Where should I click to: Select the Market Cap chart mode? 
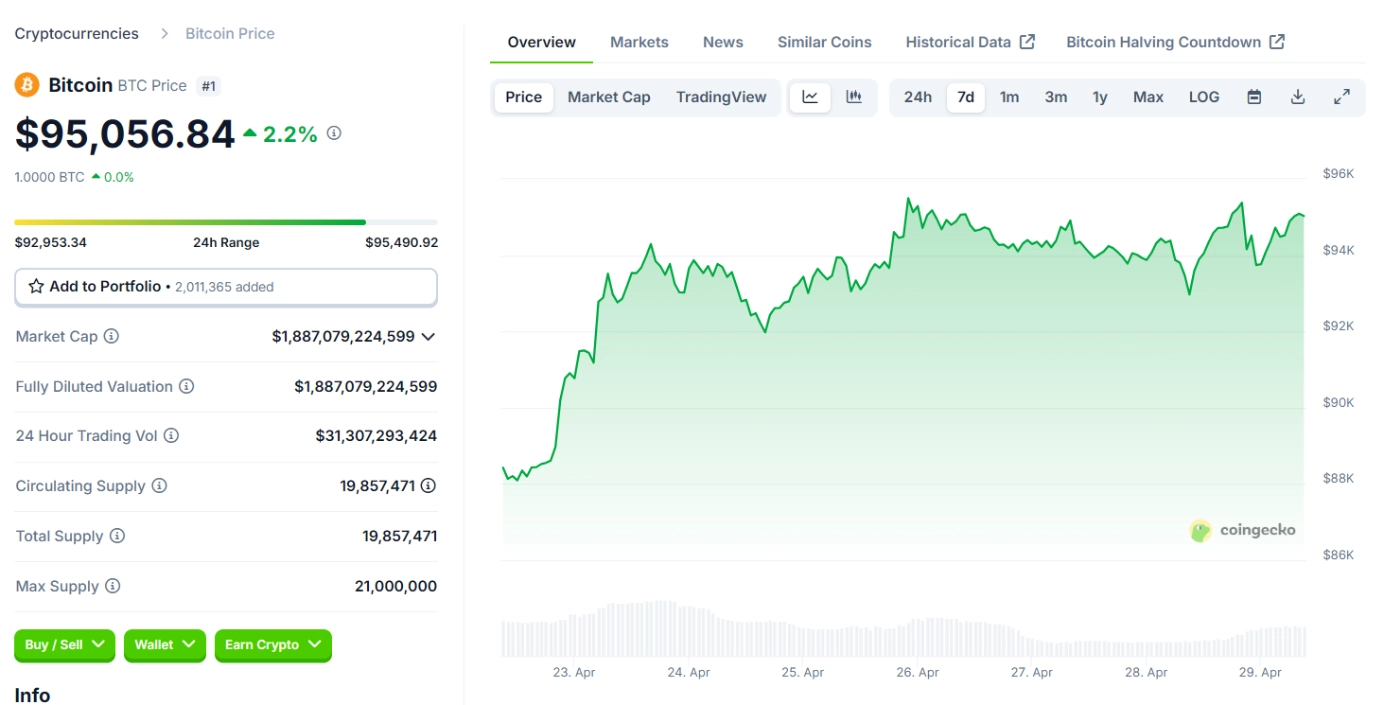click(609, 97)
